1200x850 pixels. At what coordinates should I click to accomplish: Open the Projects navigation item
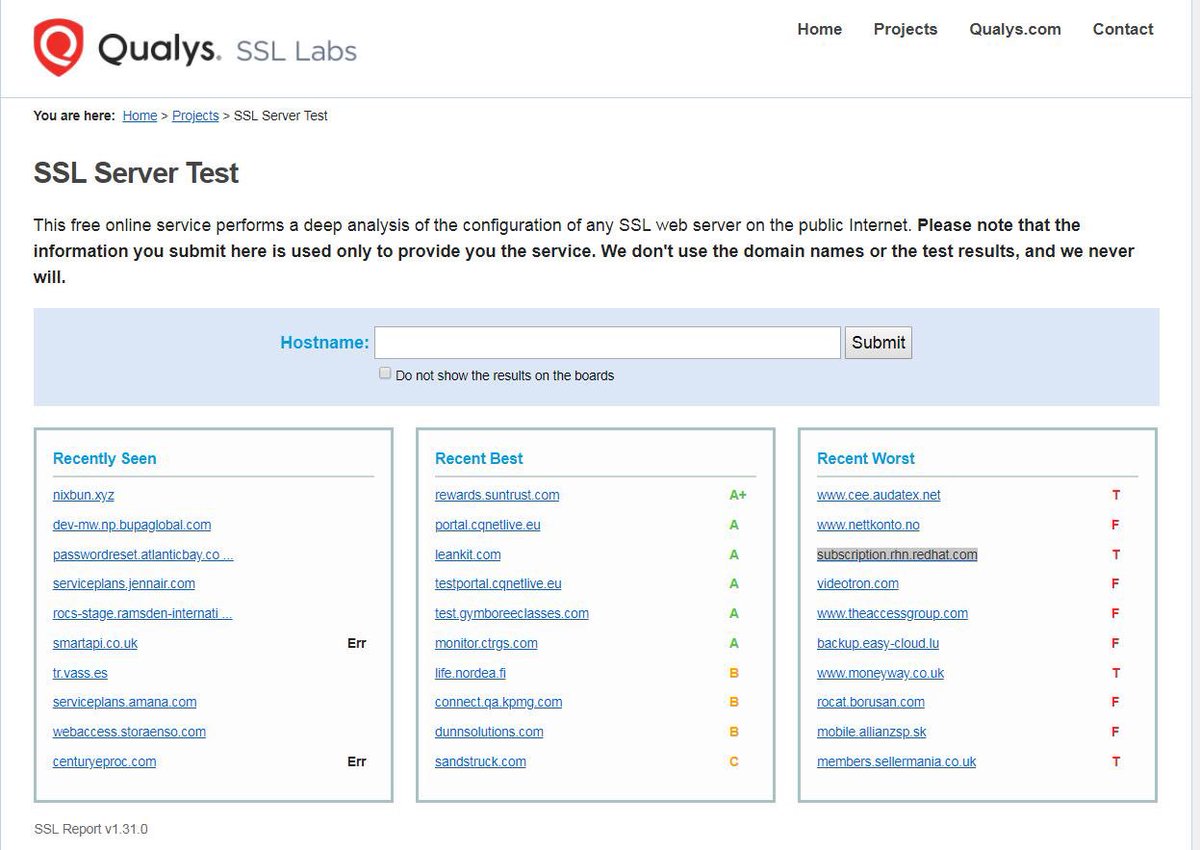(905, 29)
